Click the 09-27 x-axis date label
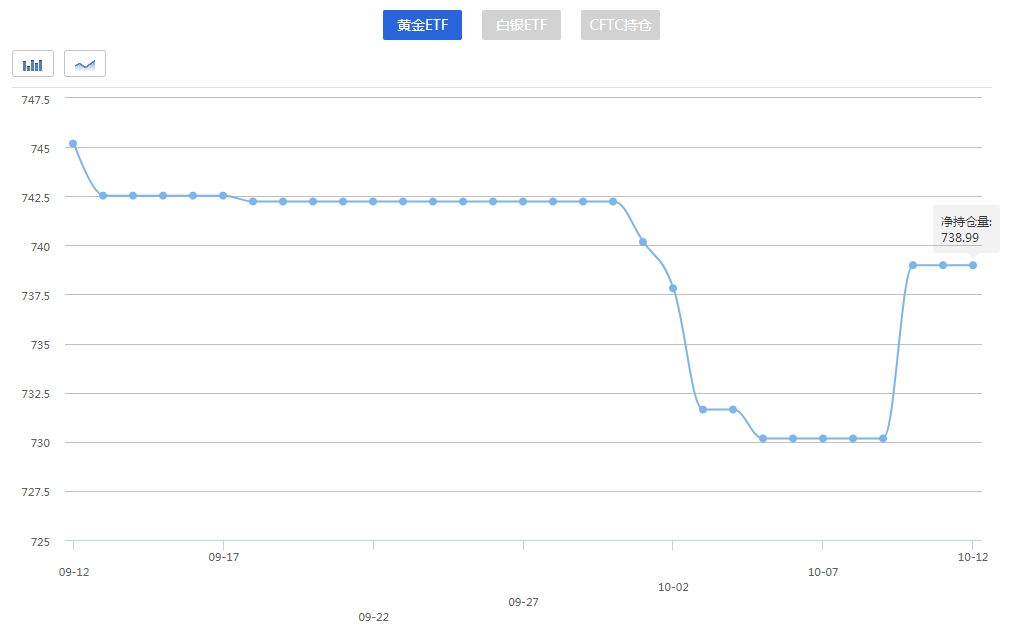 [x=523, y=602]
